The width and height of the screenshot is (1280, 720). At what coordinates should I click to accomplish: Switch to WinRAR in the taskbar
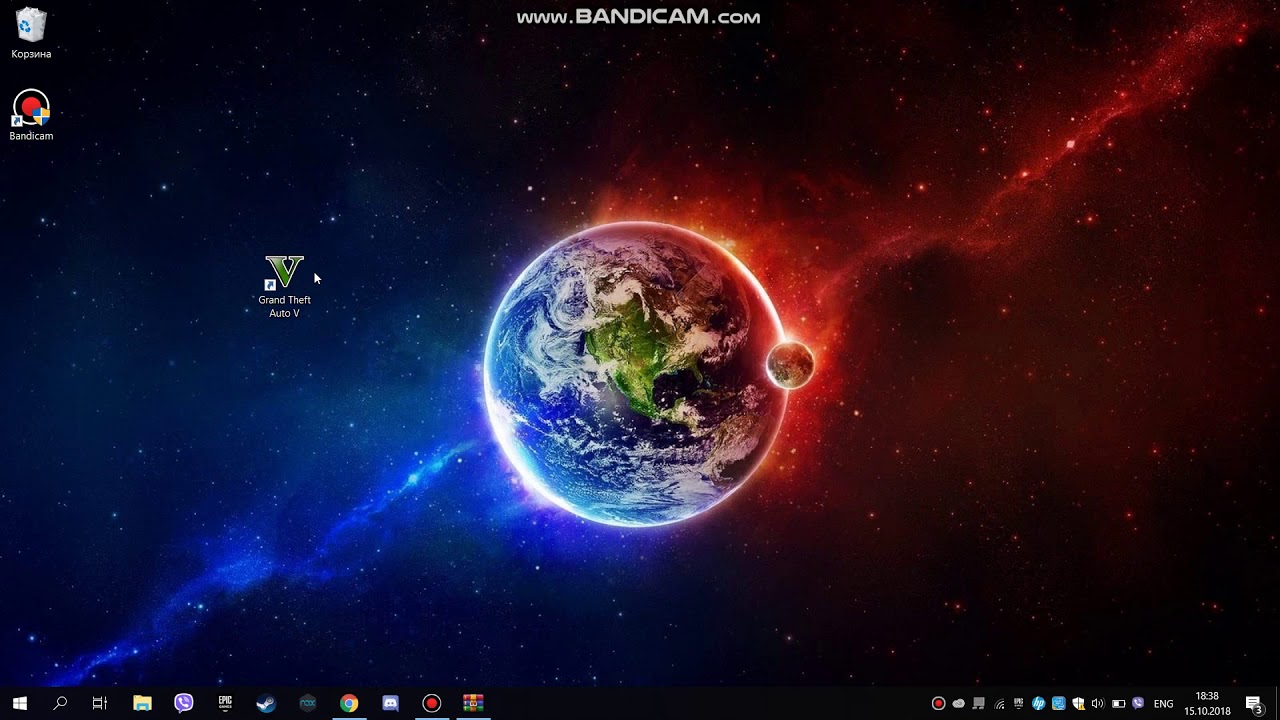pos(473,703)
